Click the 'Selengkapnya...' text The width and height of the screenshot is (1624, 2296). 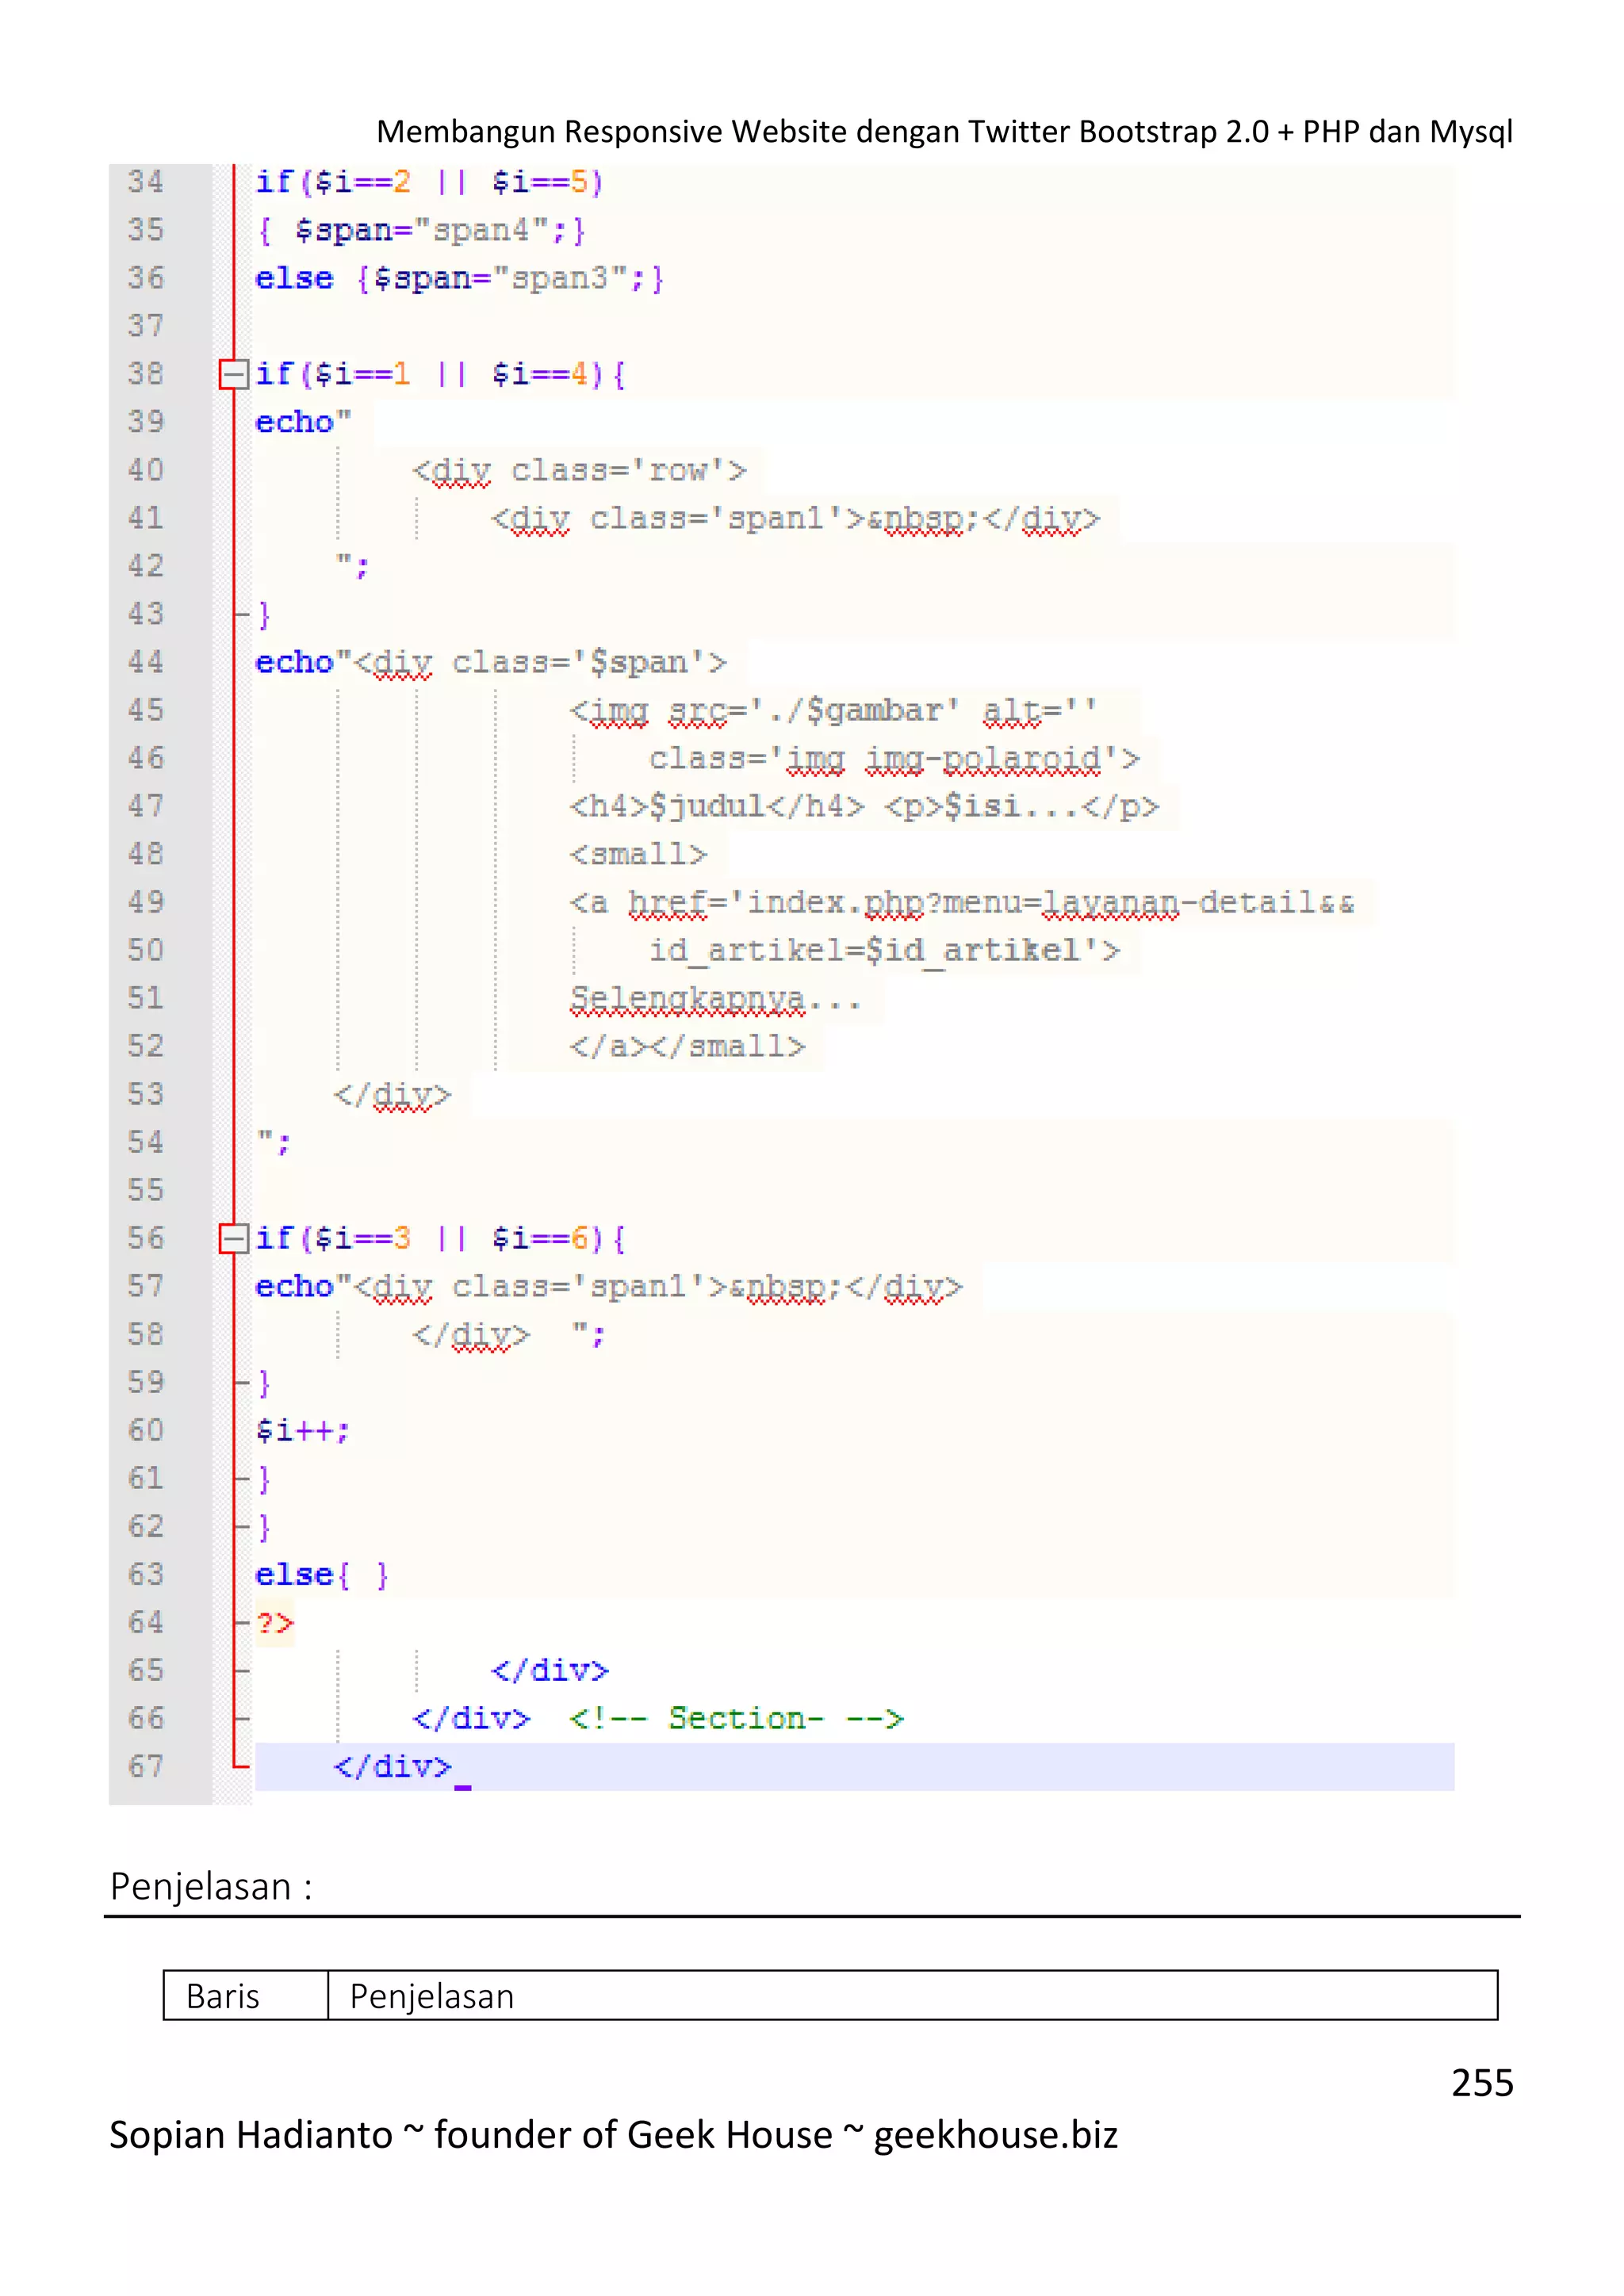click(x=715, y=998)
